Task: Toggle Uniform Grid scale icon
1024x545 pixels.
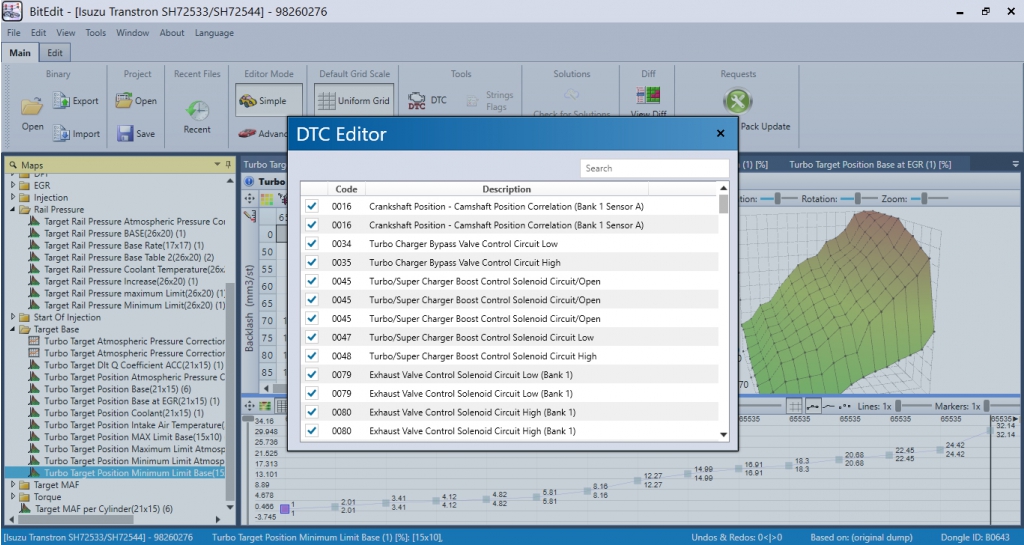Action: pos(326,101)
